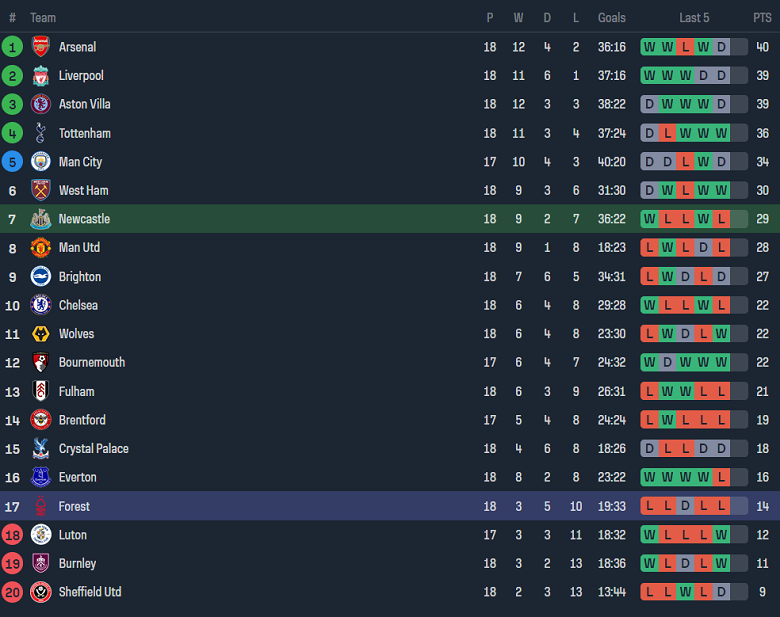The height and width of the screenshot is (617, 780).
Task: Click the Newcastle crest icon
Action: (41, 219)
